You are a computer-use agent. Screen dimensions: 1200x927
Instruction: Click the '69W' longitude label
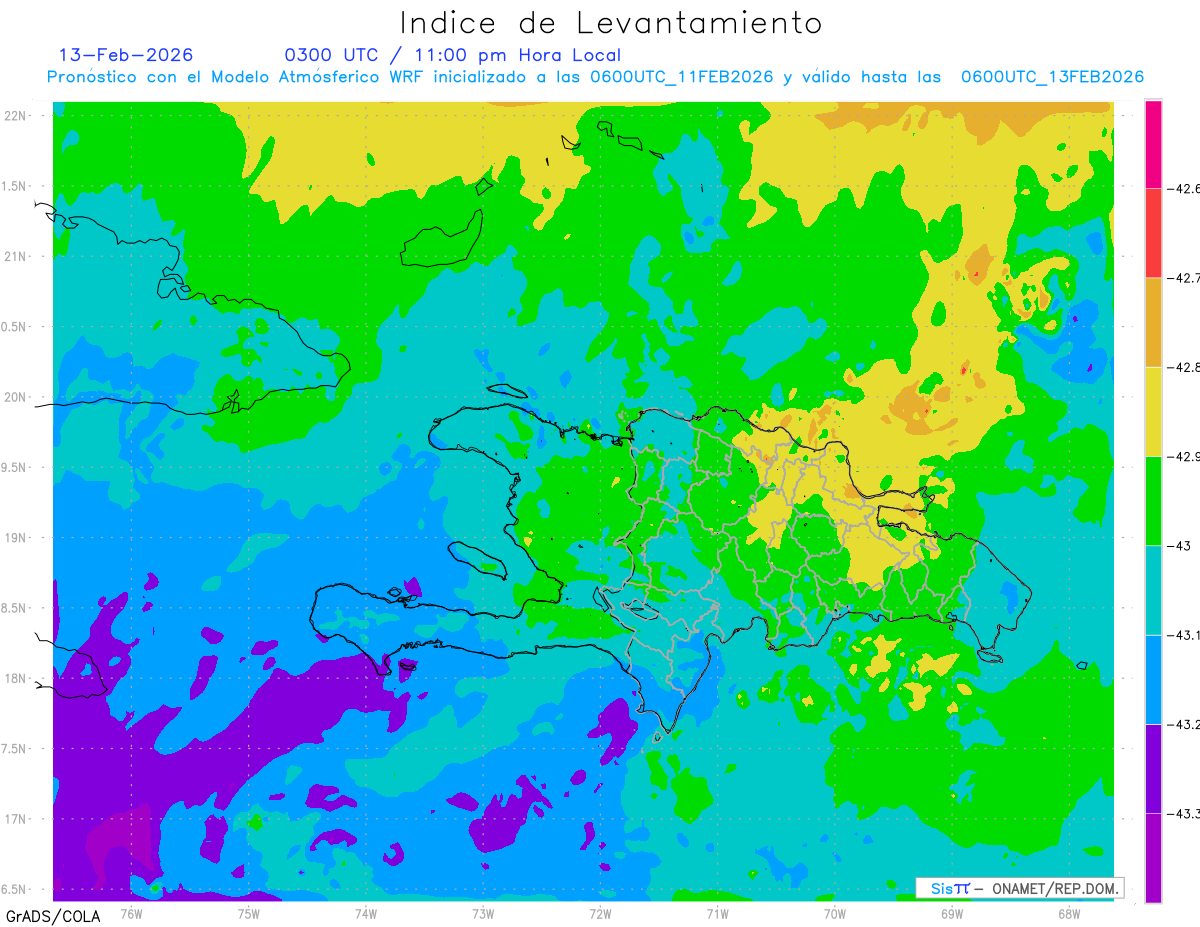[951, 912]
